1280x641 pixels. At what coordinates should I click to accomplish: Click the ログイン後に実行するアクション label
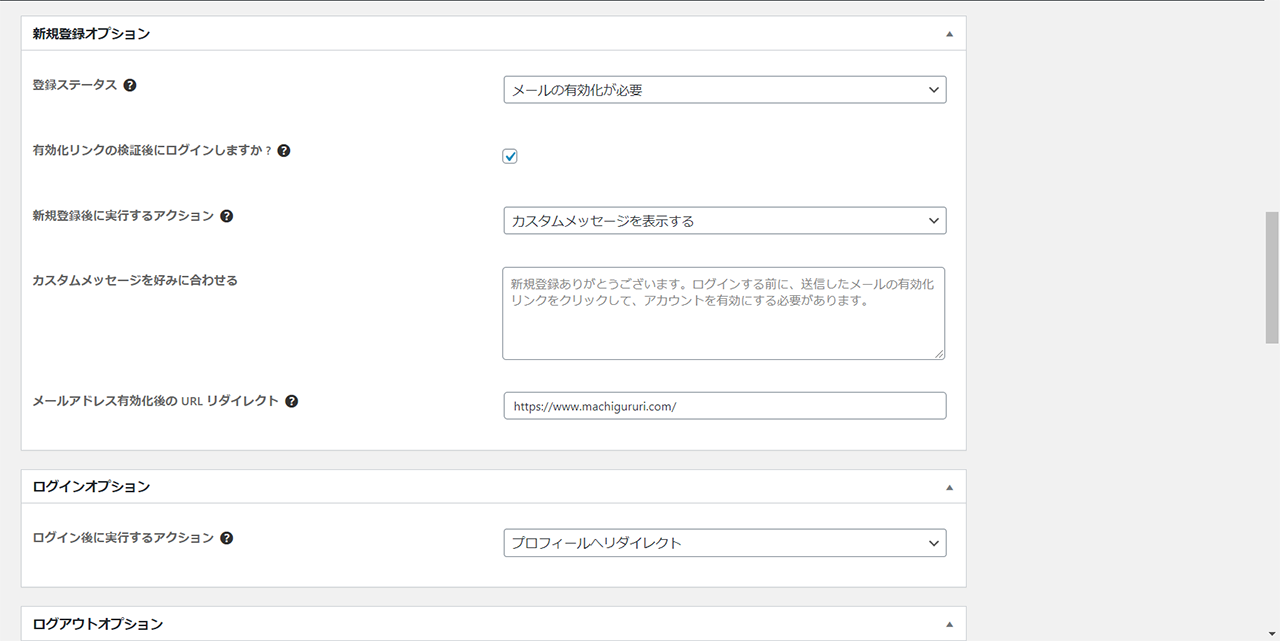[123, 538]
